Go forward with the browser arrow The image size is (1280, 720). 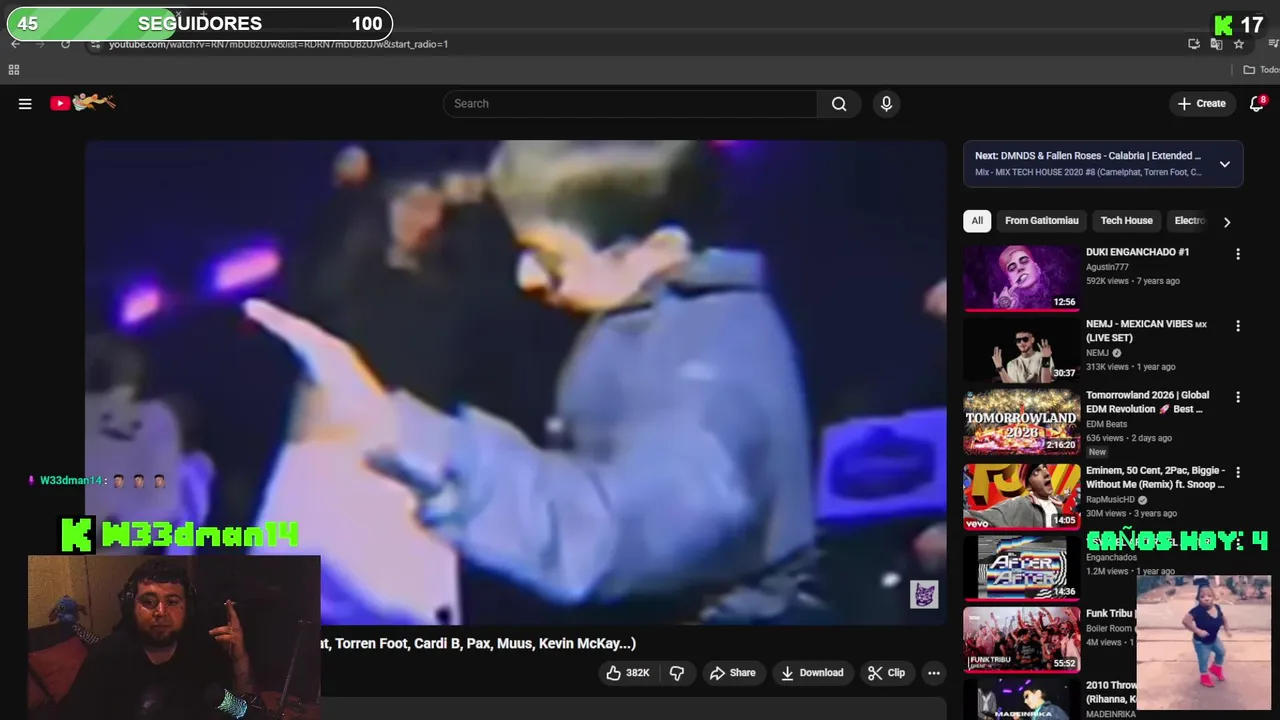(x=40, y=44)
